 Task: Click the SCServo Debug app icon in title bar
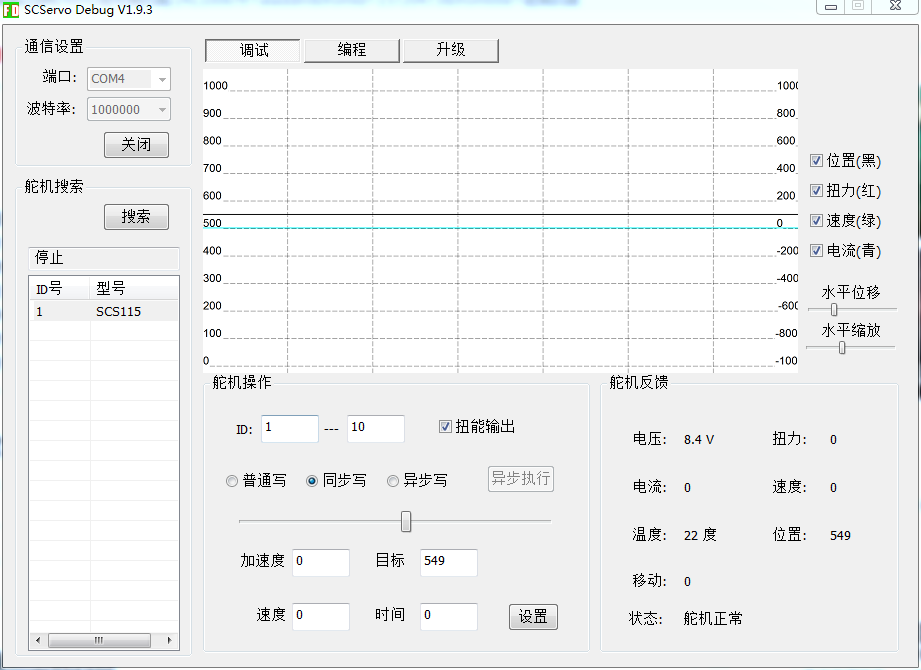click(x=11, y=9)
